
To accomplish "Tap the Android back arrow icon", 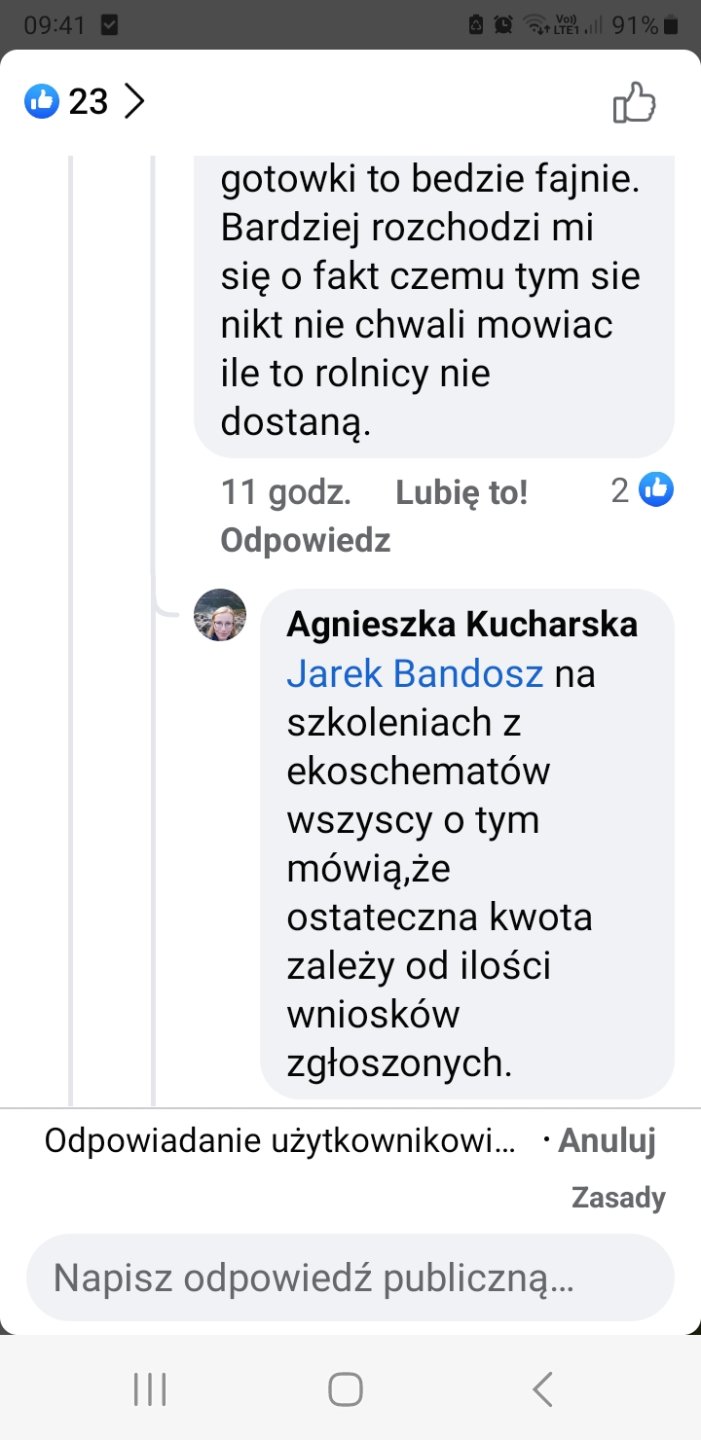I will coord(543,1389).
